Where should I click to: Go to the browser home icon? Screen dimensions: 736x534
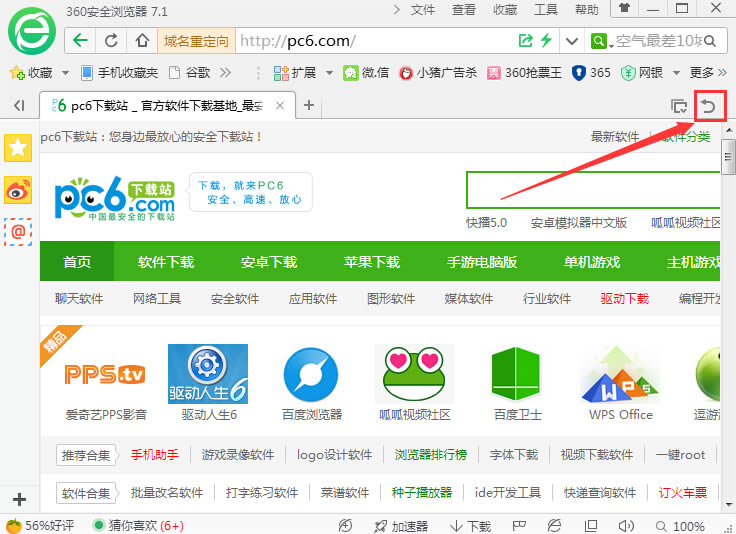point(142,40)
